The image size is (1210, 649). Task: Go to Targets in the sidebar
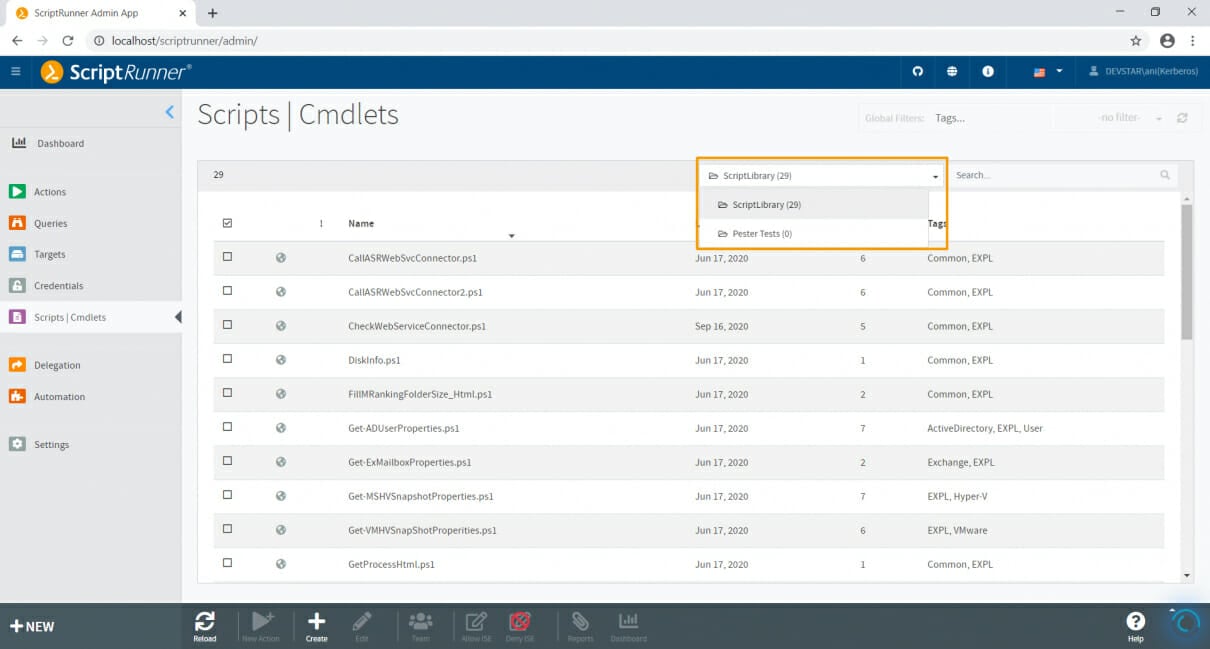tap(49, 254)
